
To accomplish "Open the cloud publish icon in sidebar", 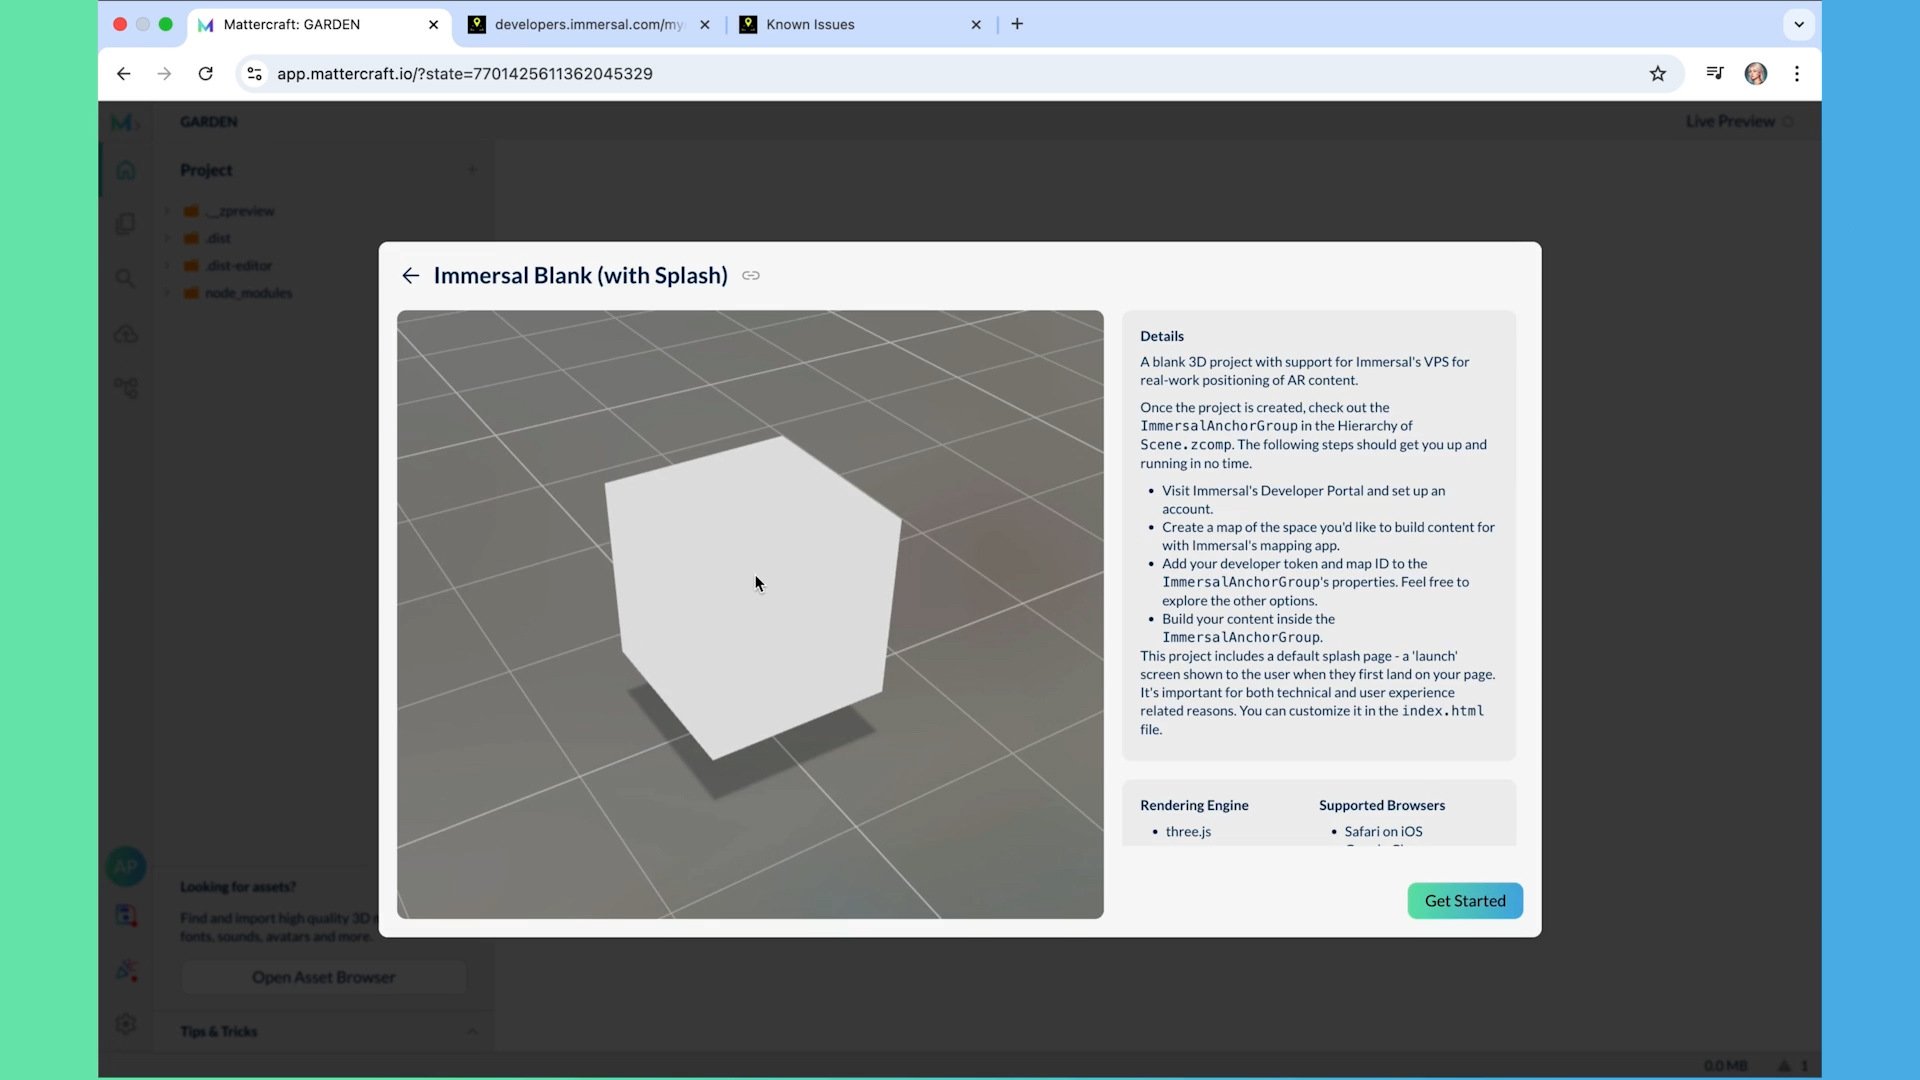I will click(125, 334).
